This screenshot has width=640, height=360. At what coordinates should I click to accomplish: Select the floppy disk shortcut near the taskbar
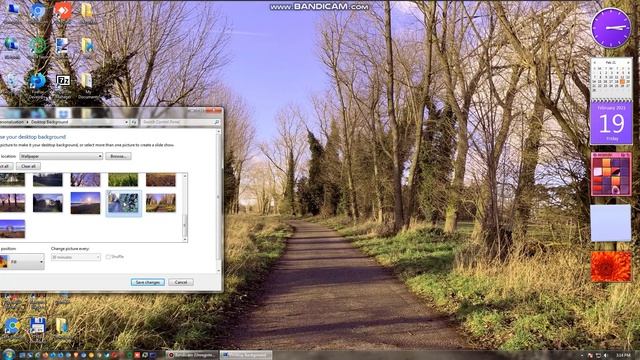[37, 326]
